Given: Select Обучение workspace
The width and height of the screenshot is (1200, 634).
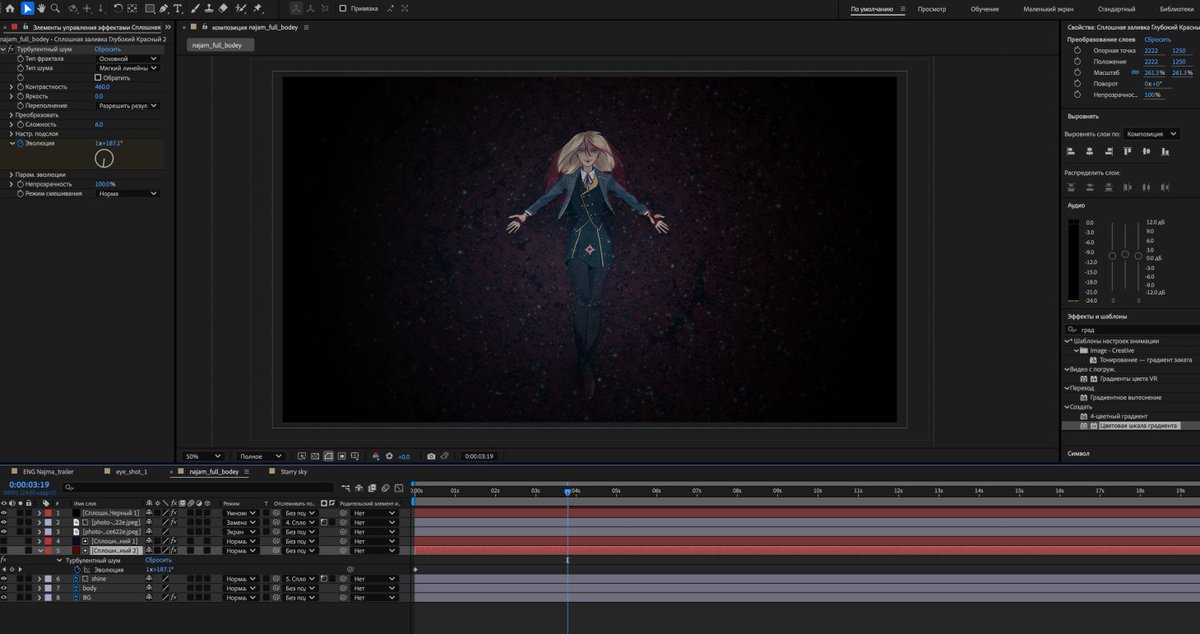Looking at the screenshot, I should pos(984,8).
